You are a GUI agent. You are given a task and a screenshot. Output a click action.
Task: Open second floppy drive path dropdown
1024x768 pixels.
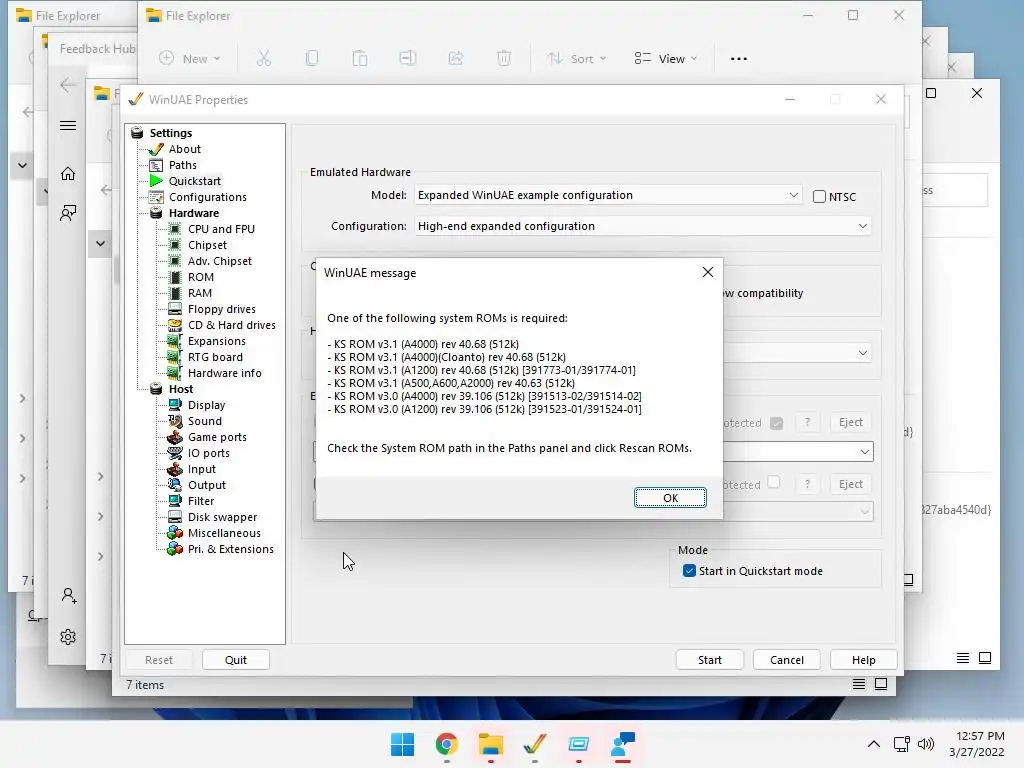[864, 511]
